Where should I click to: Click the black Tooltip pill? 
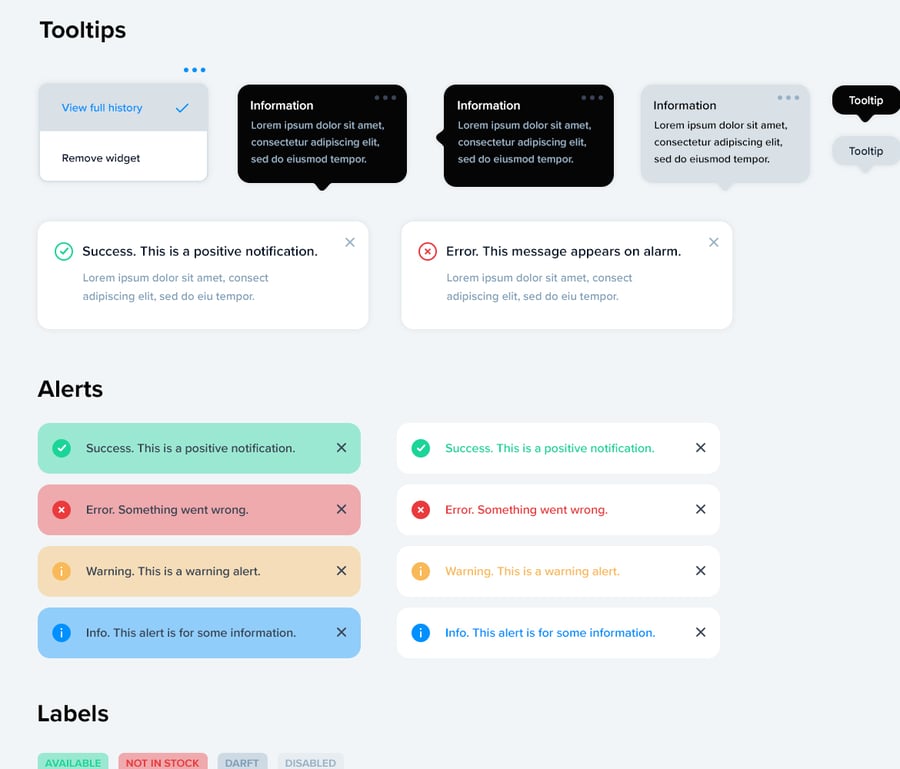click(x=866, y=100)
